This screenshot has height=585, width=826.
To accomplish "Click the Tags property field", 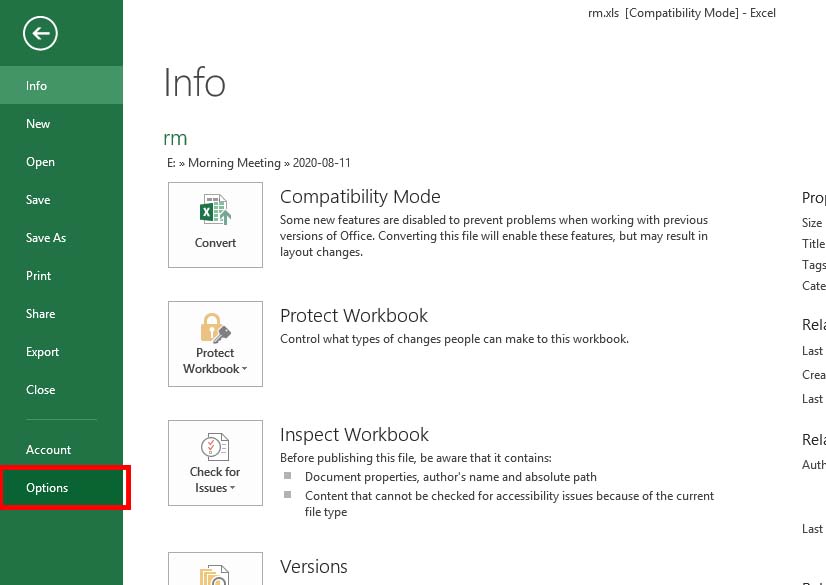I will pos(820,265).
